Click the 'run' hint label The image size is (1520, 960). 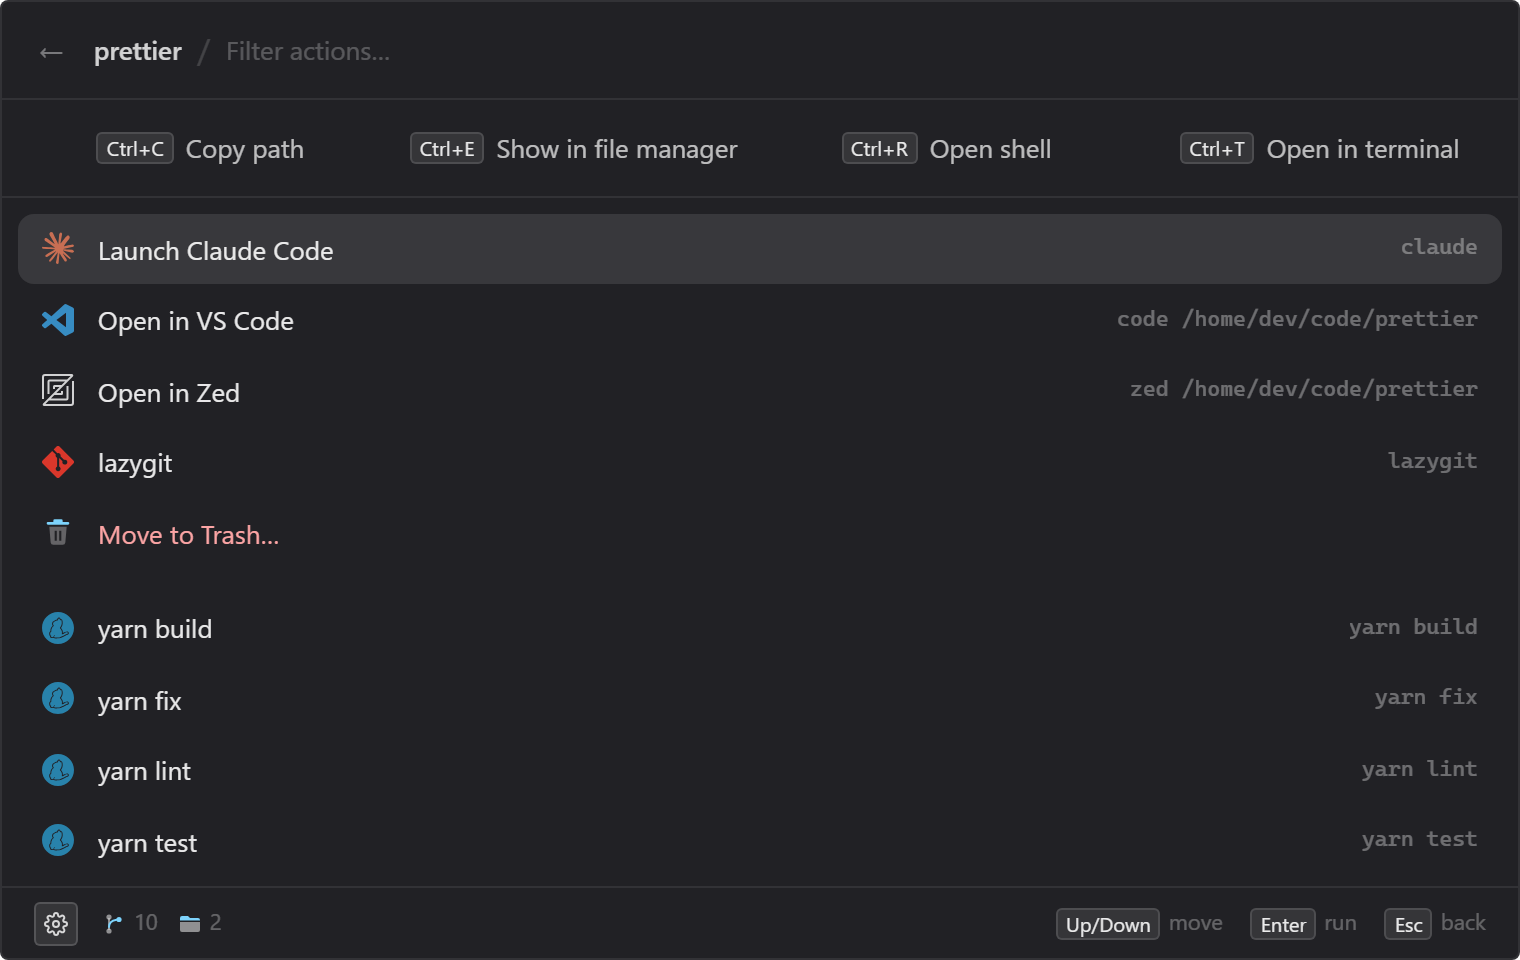coord(1340,922)
